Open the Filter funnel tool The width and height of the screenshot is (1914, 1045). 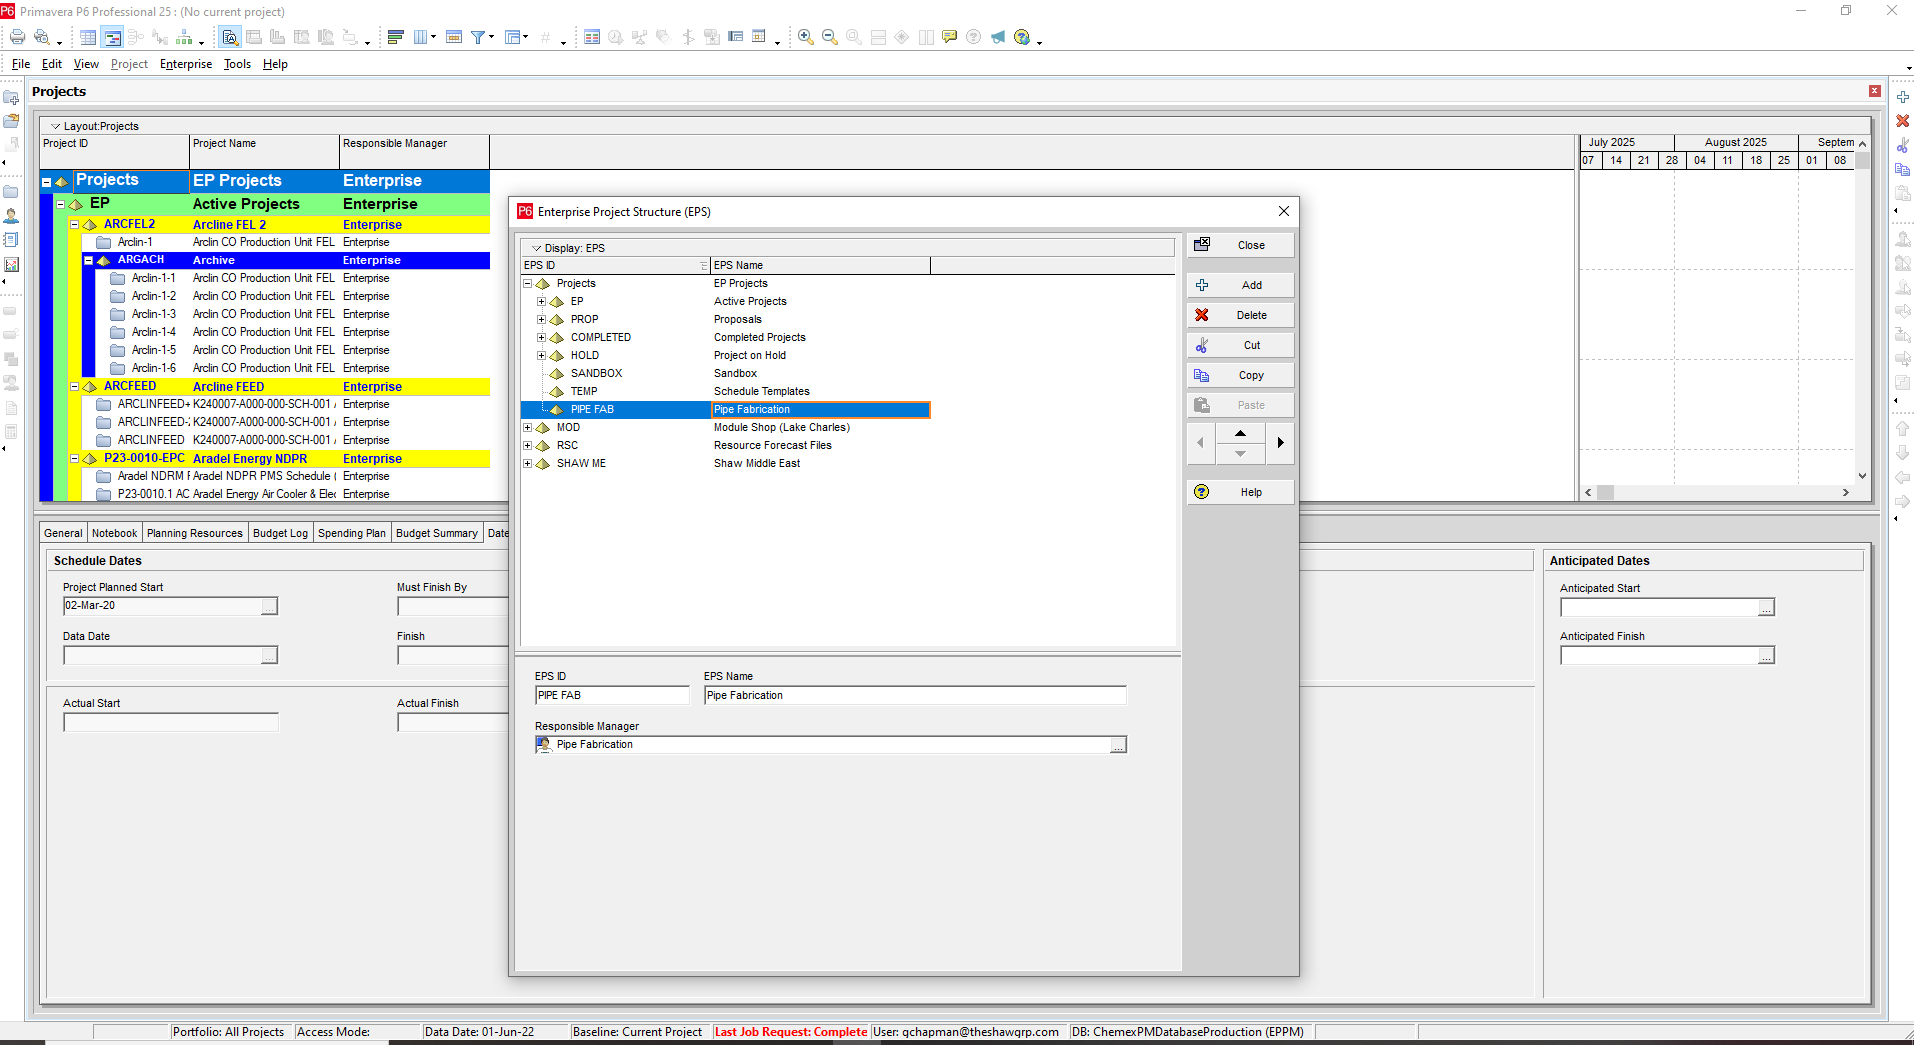(479, 37)
